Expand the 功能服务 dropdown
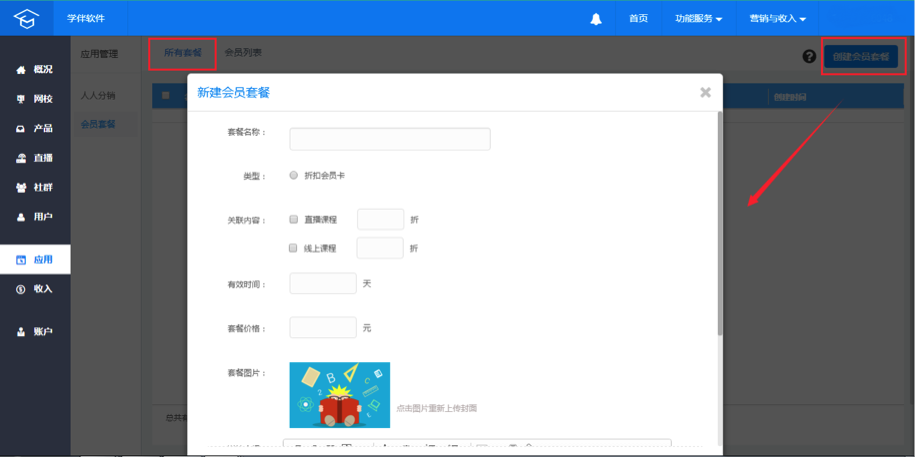Image resolution: width=915 pixels, height=458 pixels. 699,19
